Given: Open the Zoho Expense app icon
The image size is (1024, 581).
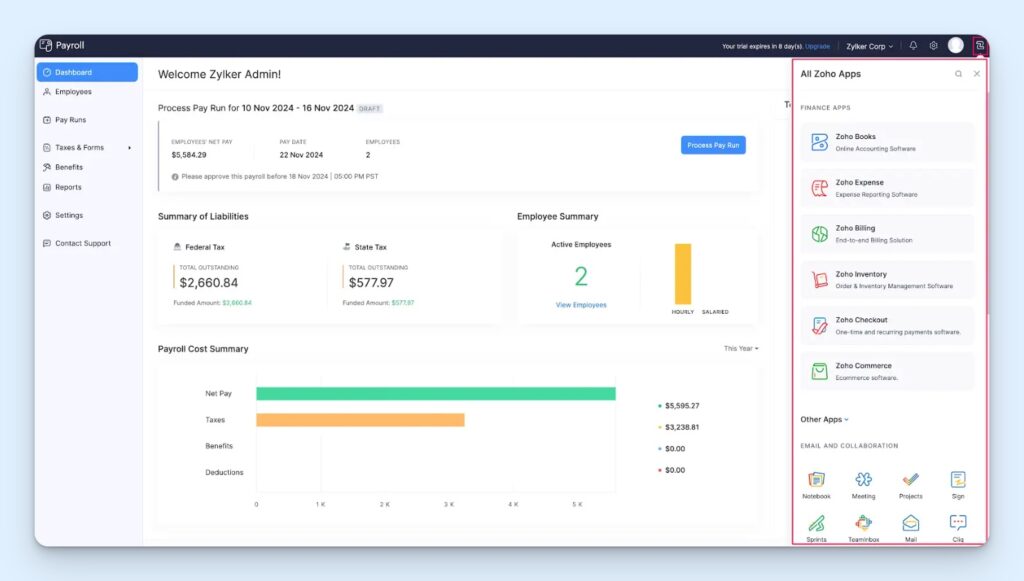Looking at the screenshot, I should coord(819,188).
